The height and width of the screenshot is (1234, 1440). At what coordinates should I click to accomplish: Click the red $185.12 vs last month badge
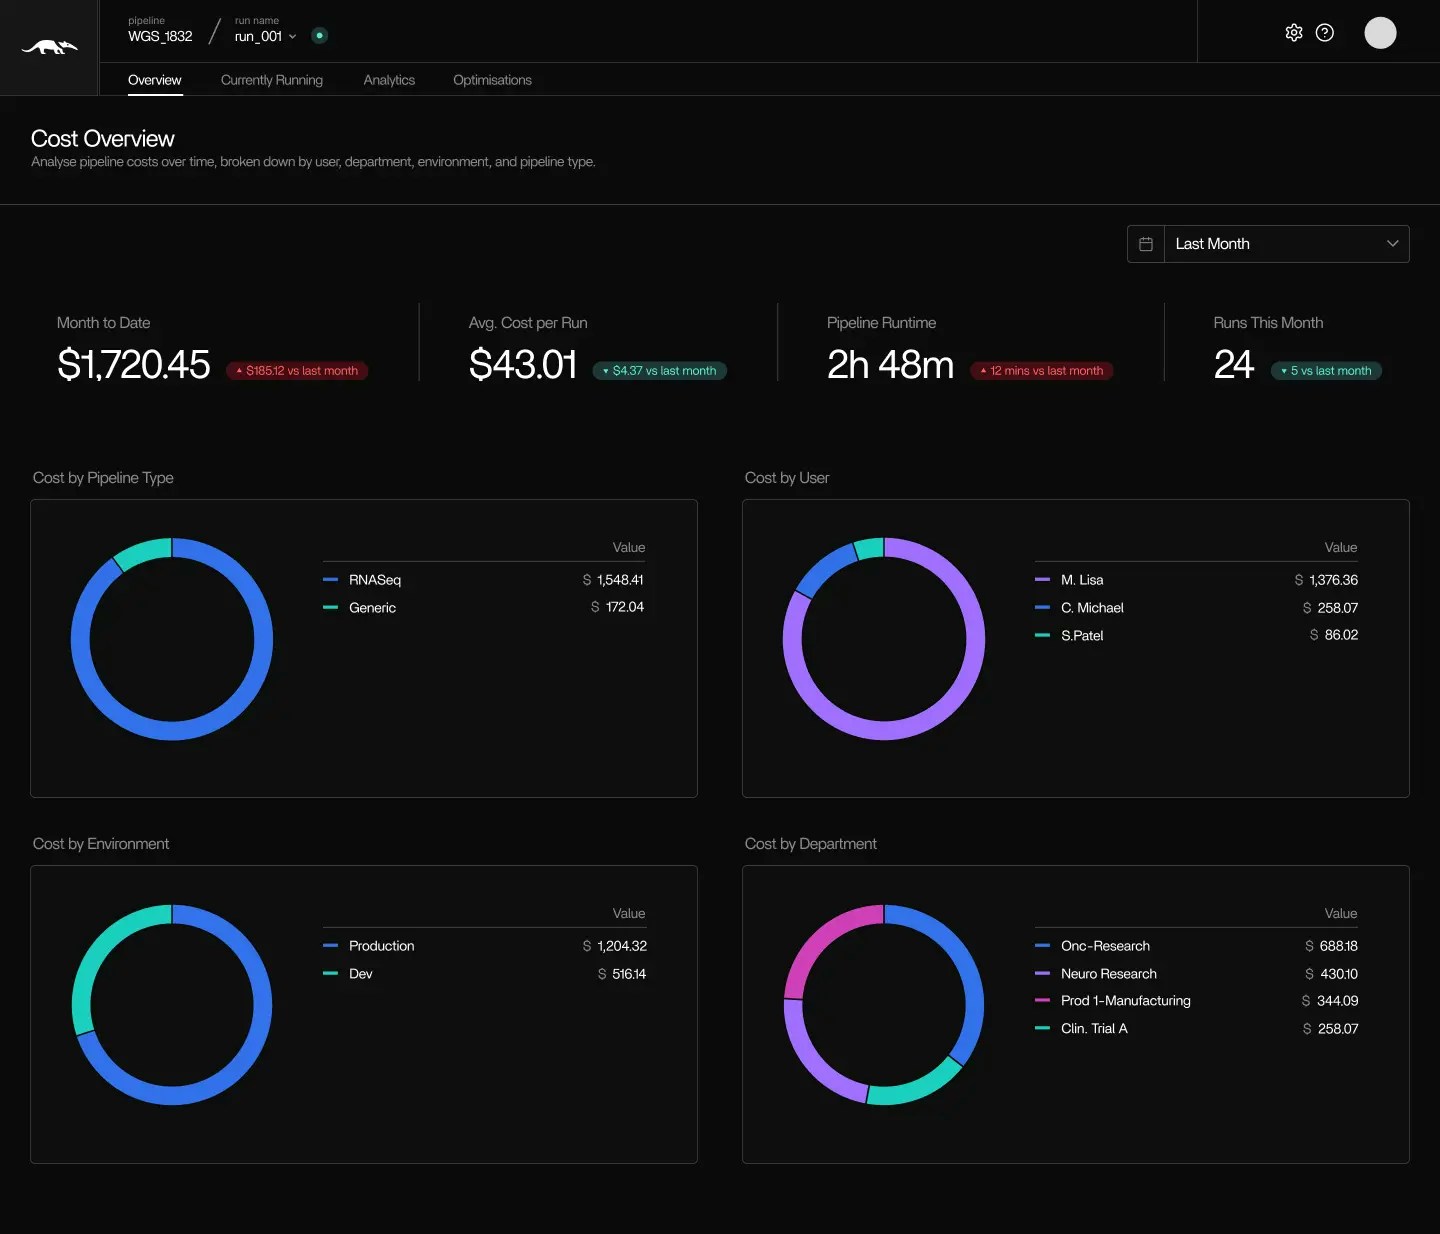click(297, 370)
